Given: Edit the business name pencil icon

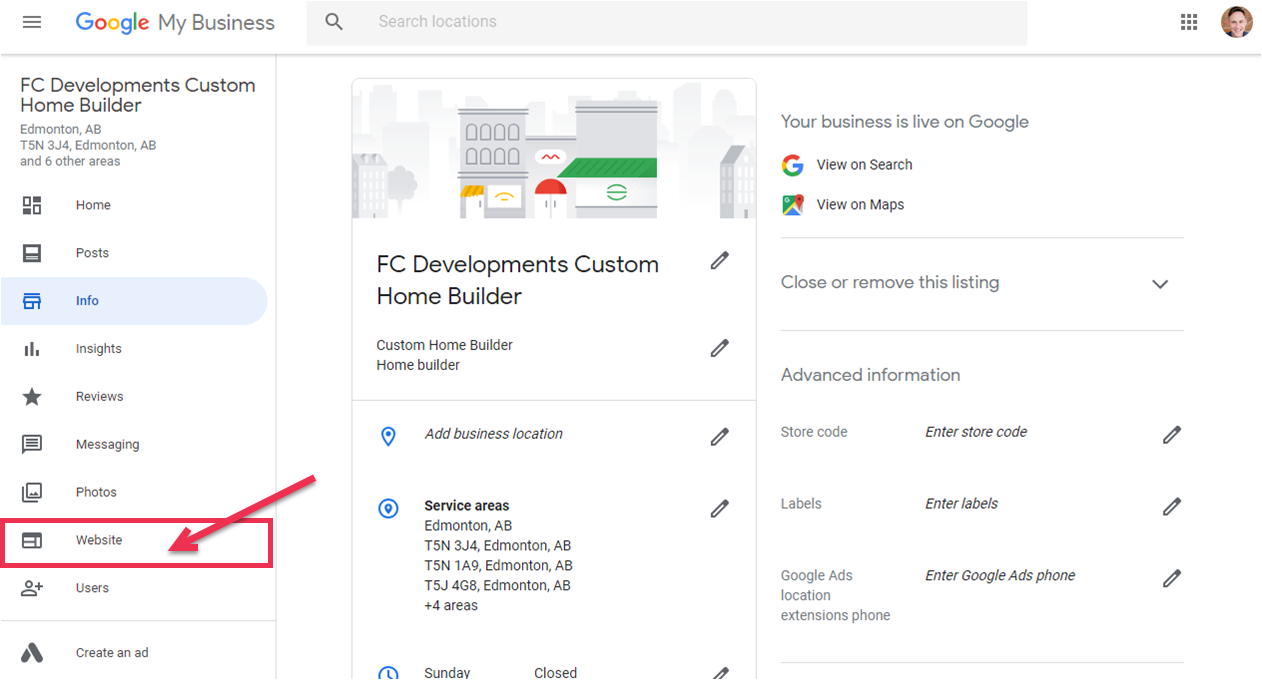Looking at the screenshot, I should coord(719,261).
